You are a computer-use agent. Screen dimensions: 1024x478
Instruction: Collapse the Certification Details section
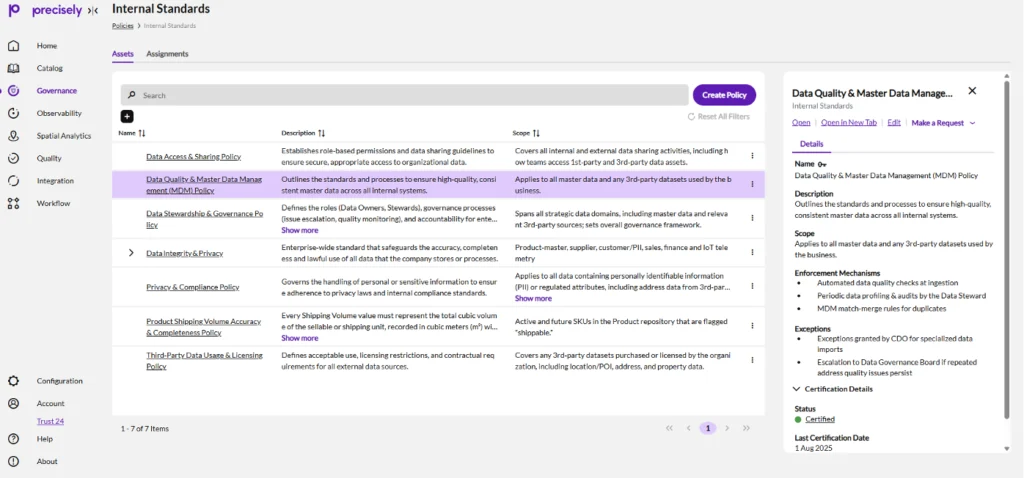click(x=797, y=389)
